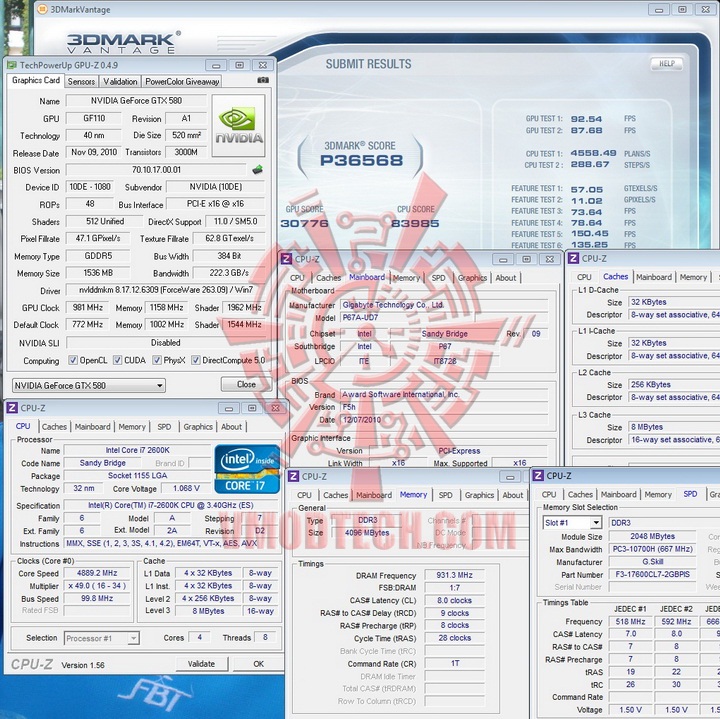Open Graphics tab in CPU-Z Processor window
This screenshot has width=720, height=719.
click(198, 427)
